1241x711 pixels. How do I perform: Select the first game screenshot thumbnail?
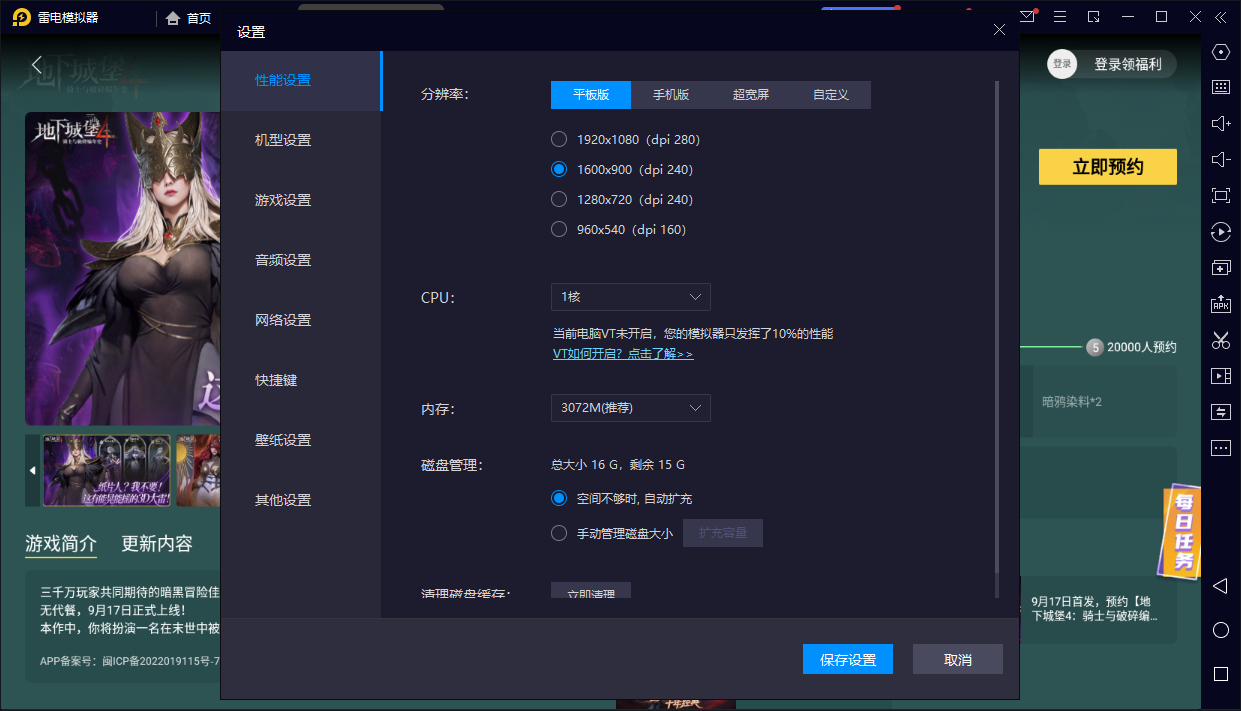[107, 470]
